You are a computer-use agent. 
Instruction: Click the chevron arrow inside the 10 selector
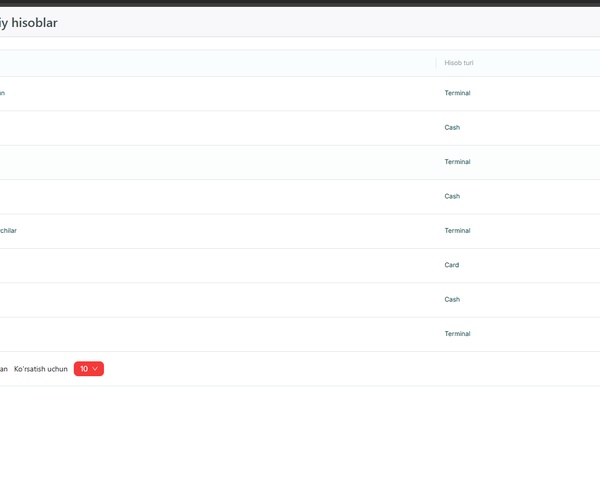coord(96,369)
